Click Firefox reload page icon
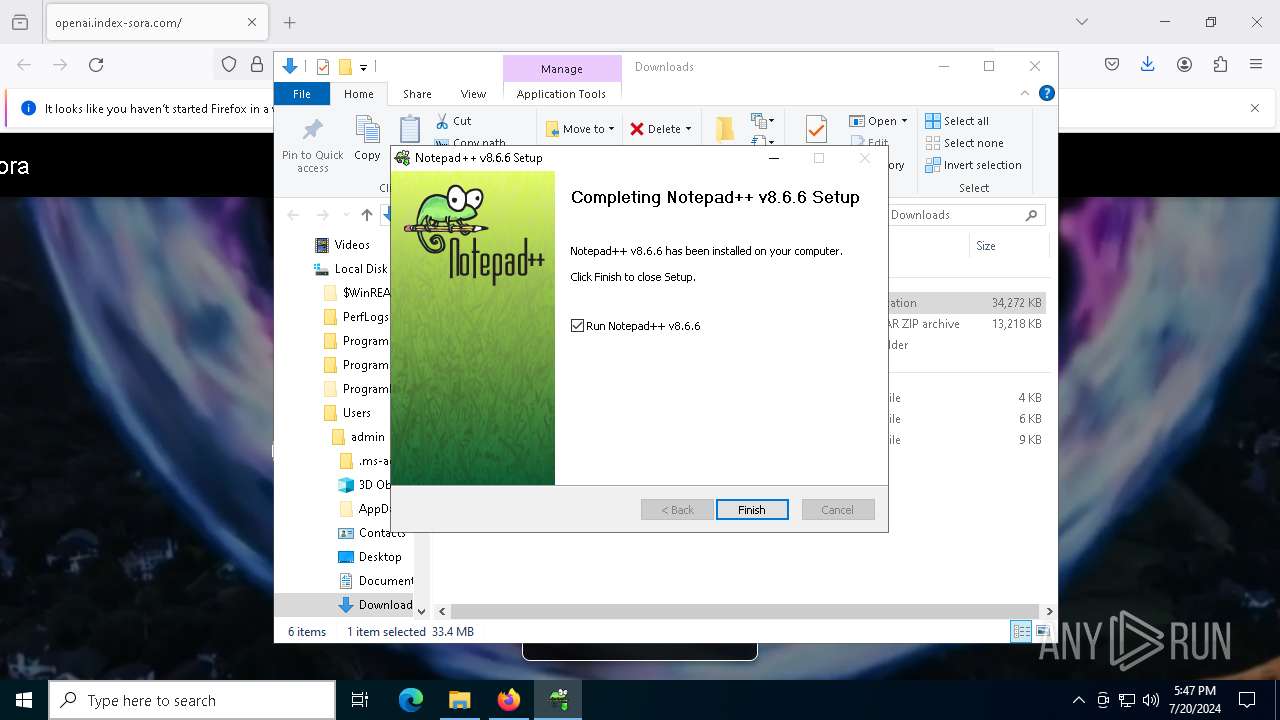Viewport: 1280px width, 720px height. tap(96, 65)
